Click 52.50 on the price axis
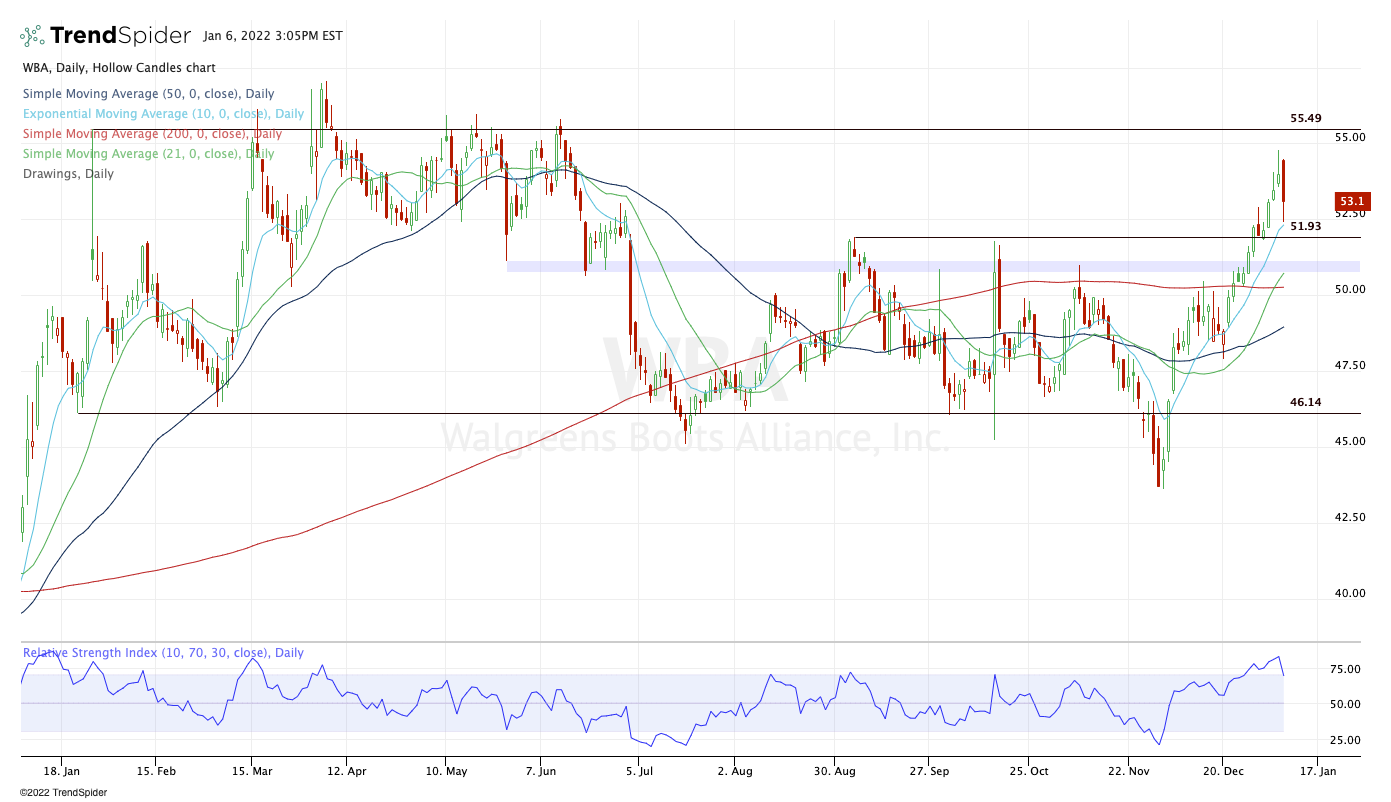1391x802 pixels. [x=1350, y=213]
